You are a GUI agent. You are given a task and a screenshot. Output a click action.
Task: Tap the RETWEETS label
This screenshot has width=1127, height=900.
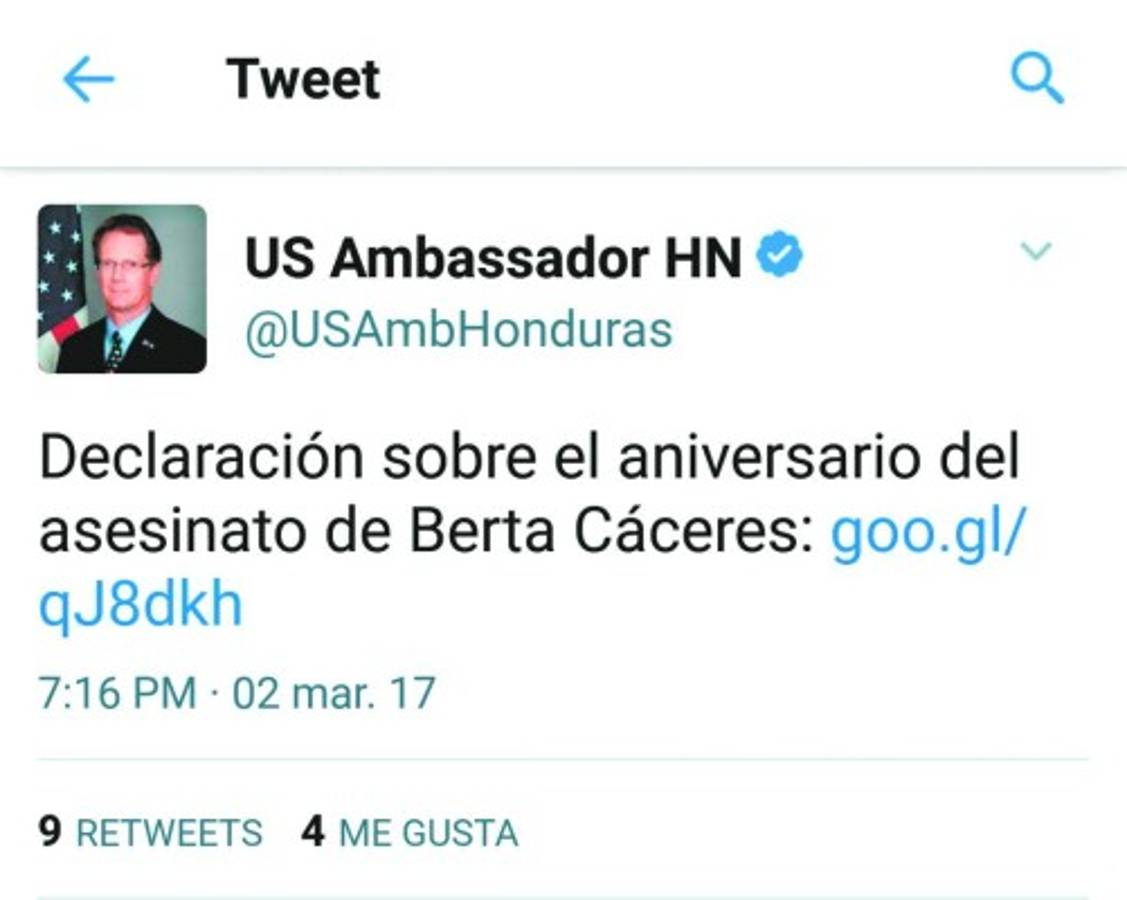(x=170, y=833)
